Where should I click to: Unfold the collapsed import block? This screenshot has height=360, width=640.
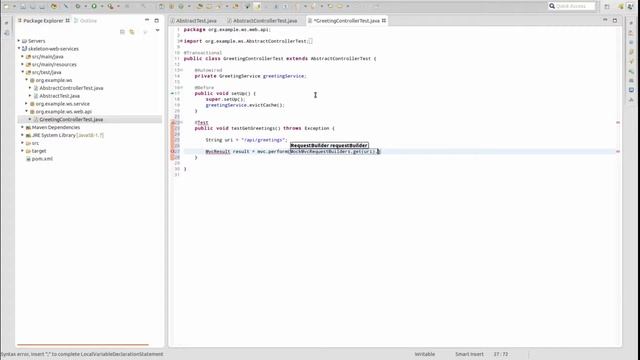181,41
